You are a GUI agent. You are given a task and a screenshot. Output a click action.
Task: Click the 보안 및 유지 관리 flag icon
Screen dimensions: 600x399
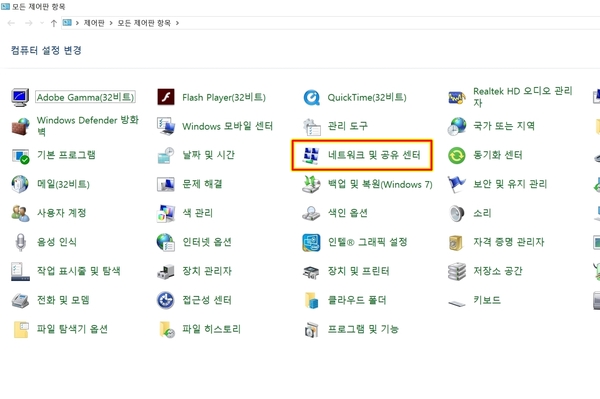point(457,184)
